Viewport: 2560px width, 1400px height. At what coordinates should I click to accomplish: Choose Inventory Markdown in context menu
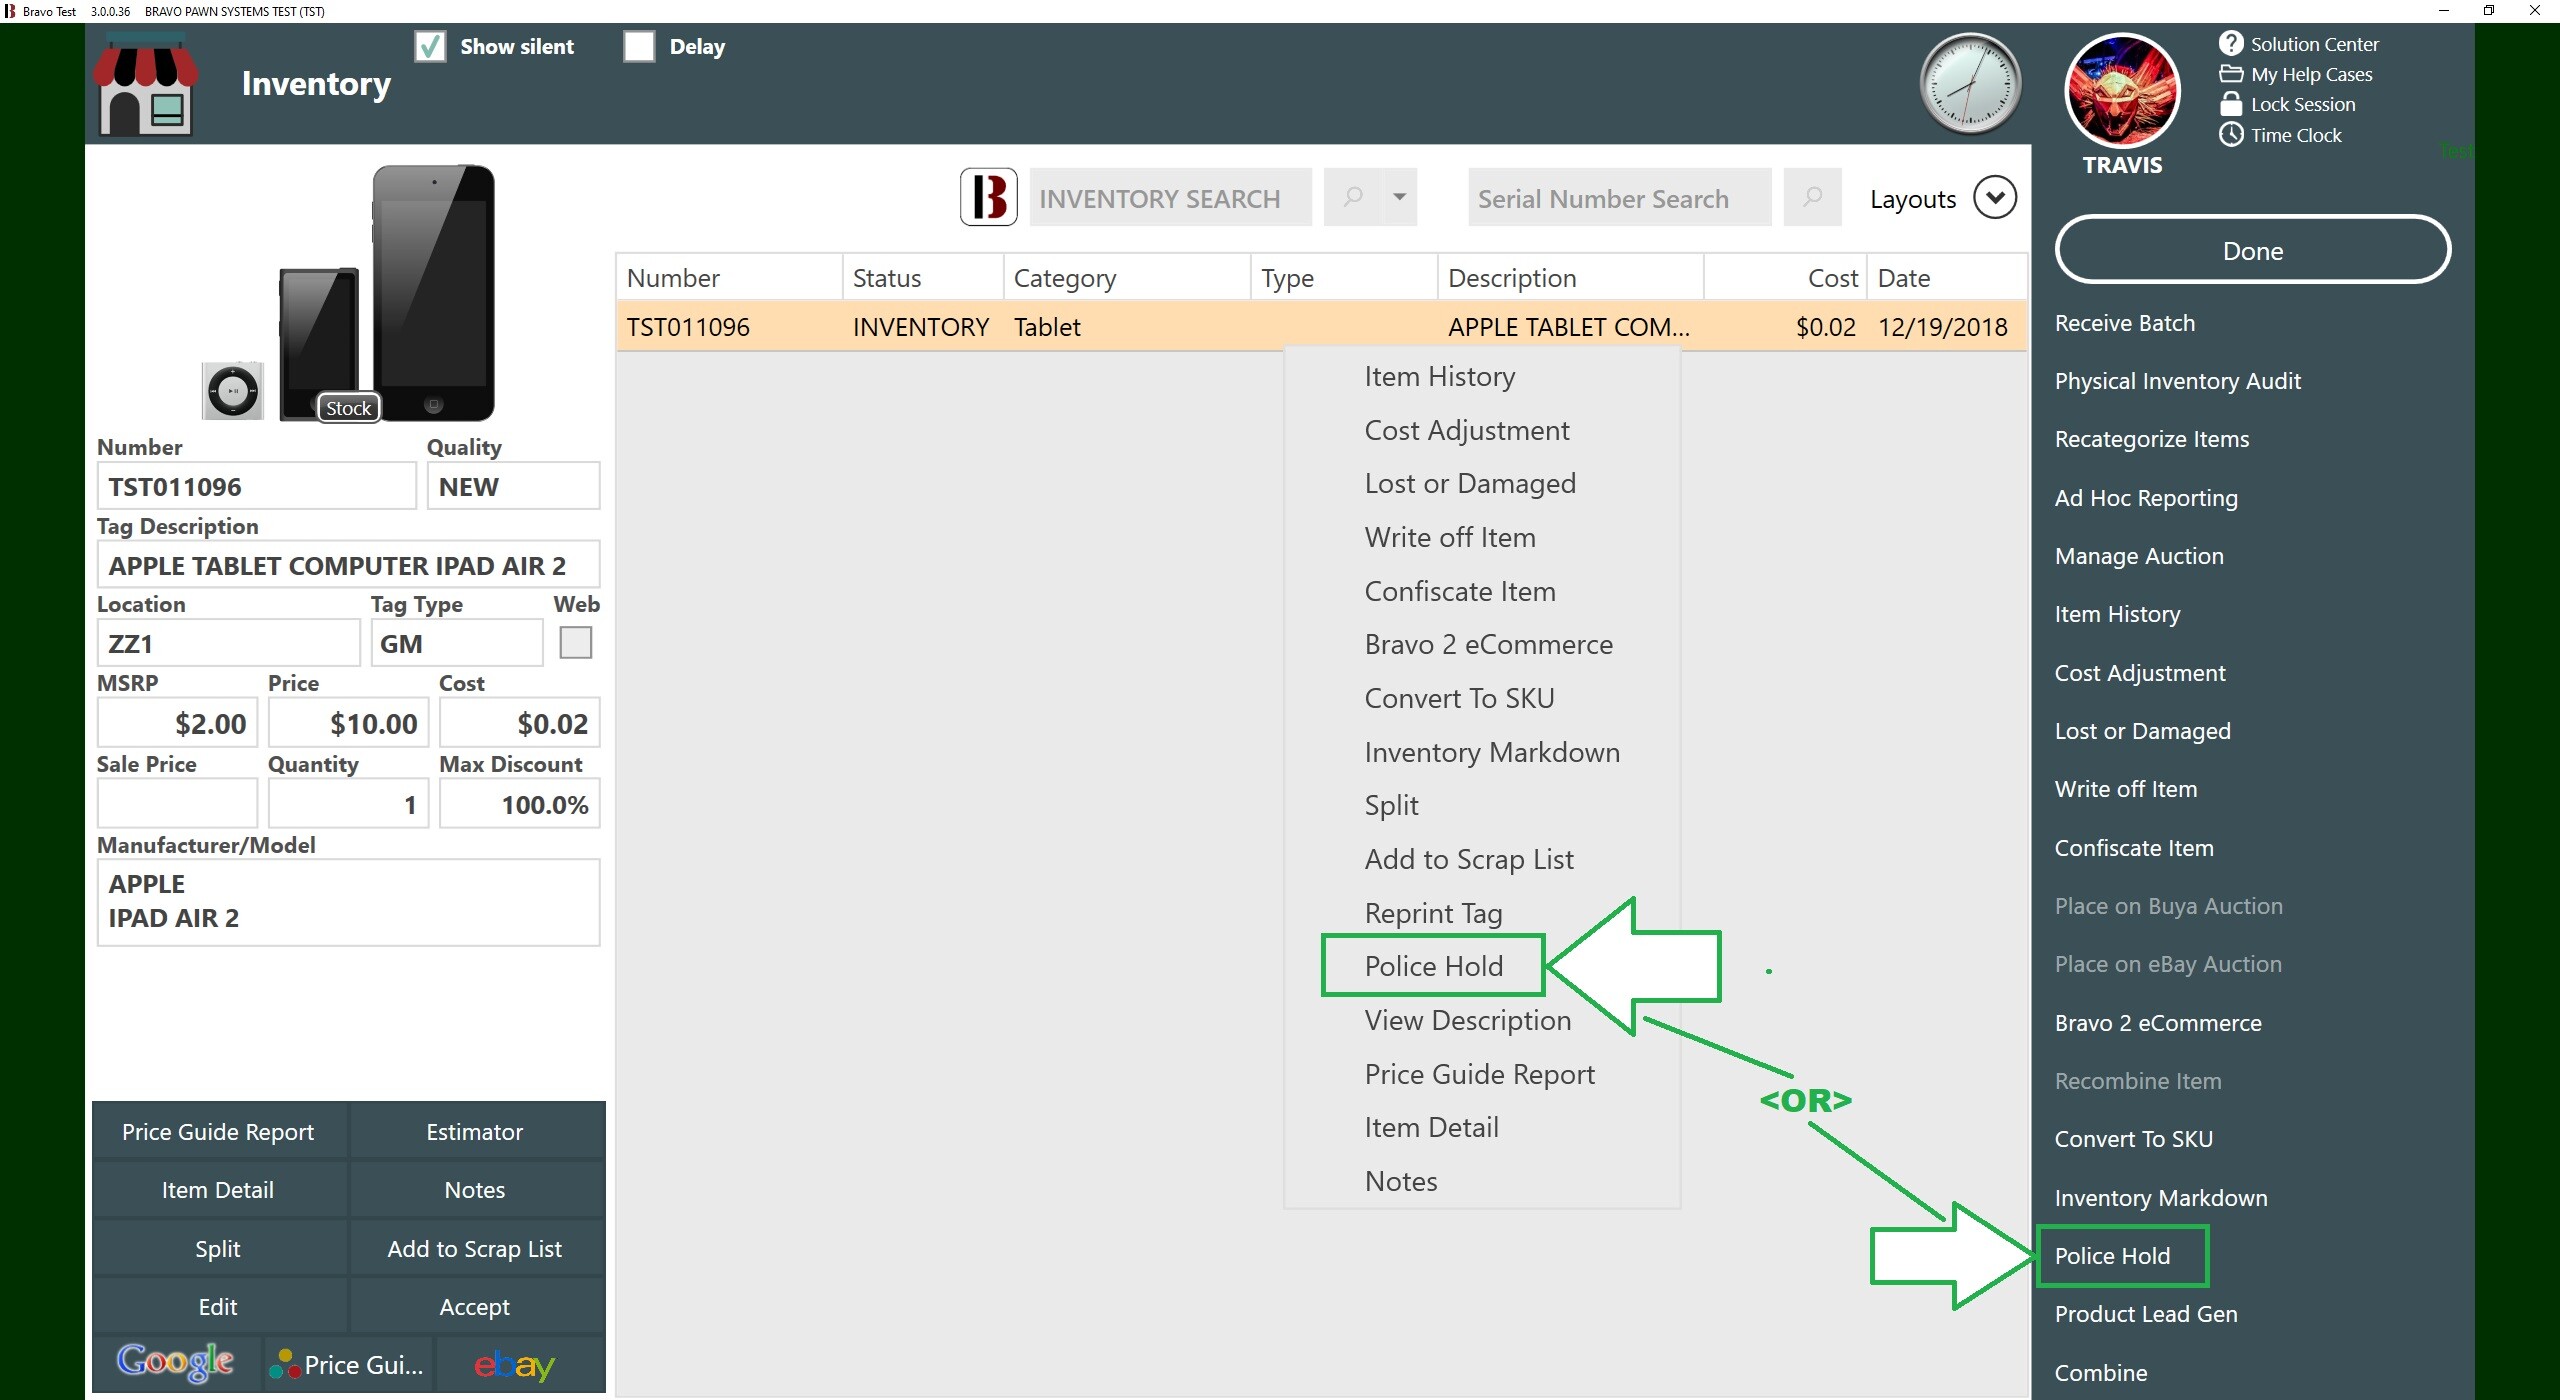(x=1492, y=752)
